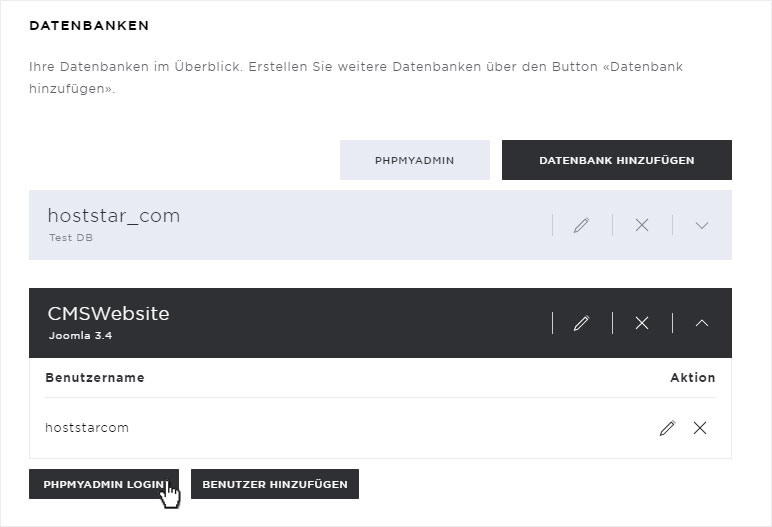Edit the CMSWebsite database with pencil icon

(581, 323)
